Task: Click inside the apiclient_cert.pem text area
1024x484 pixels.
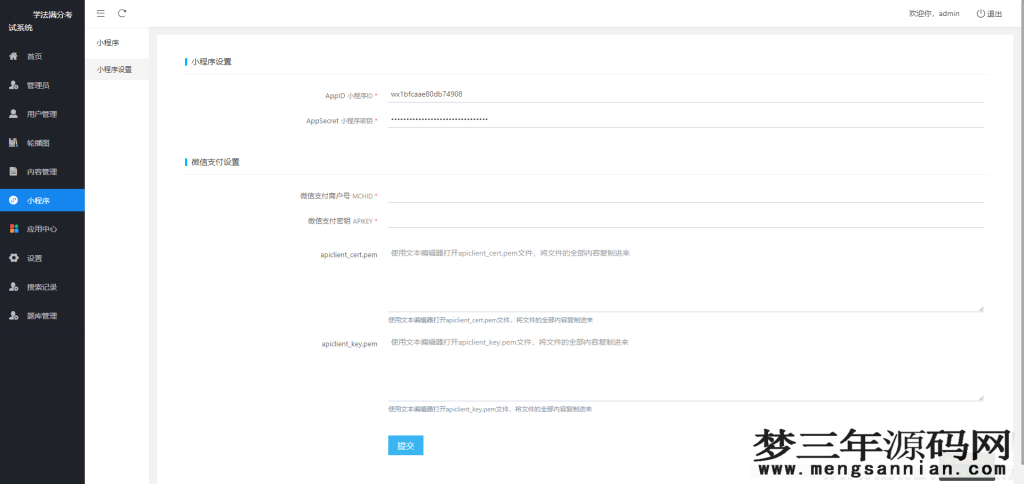Action: tap(685, 279)
